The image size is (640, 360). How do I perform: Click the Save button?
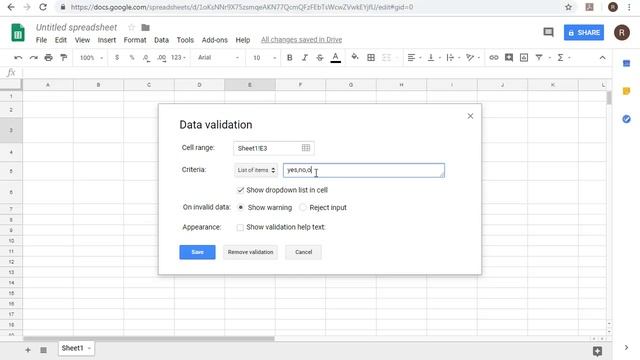click(197, 252)
